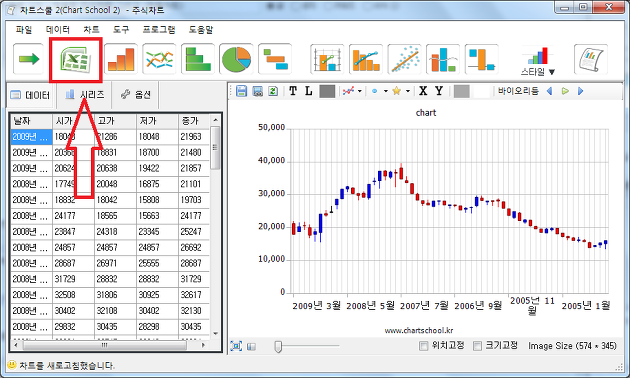This screenshot has width=630, height=378.
Task: Select the orange bar chart type
Action: [x=121, y=59]
